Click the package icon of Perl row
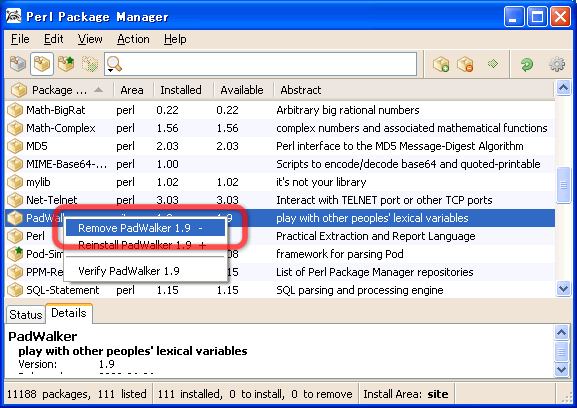The image size is (577, 408). click(15, 236)
